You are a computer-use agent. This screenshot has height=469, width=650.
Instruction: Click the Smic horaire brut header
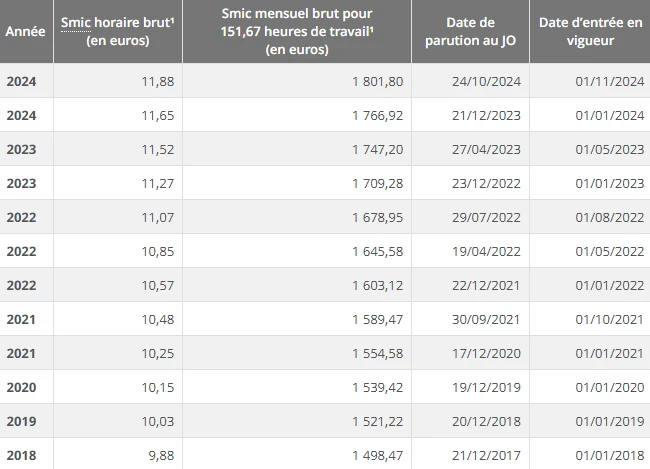coord(118,32)
